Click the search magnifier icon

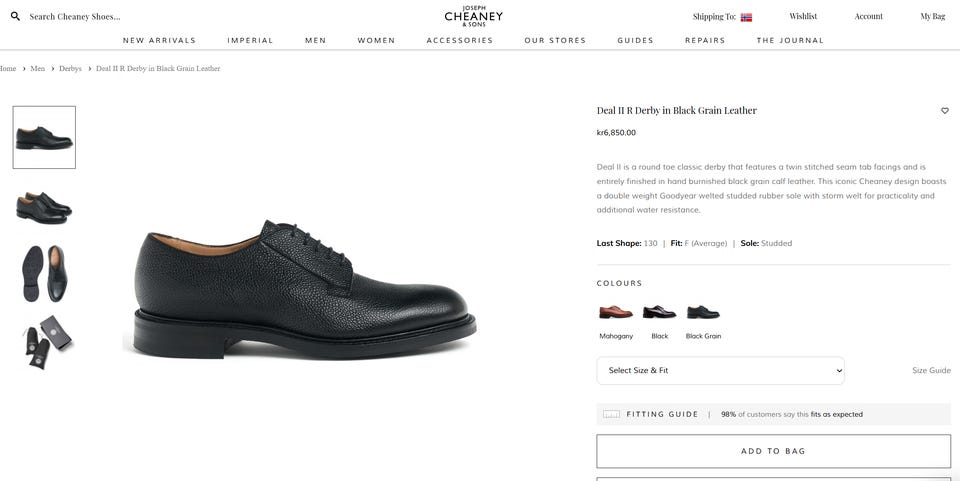15,17
